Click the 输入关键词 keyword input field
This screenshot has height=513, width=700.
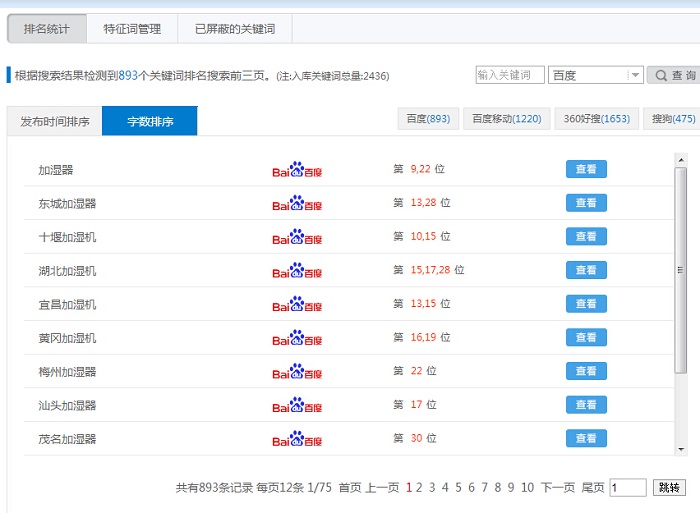(x=510, y=75)
